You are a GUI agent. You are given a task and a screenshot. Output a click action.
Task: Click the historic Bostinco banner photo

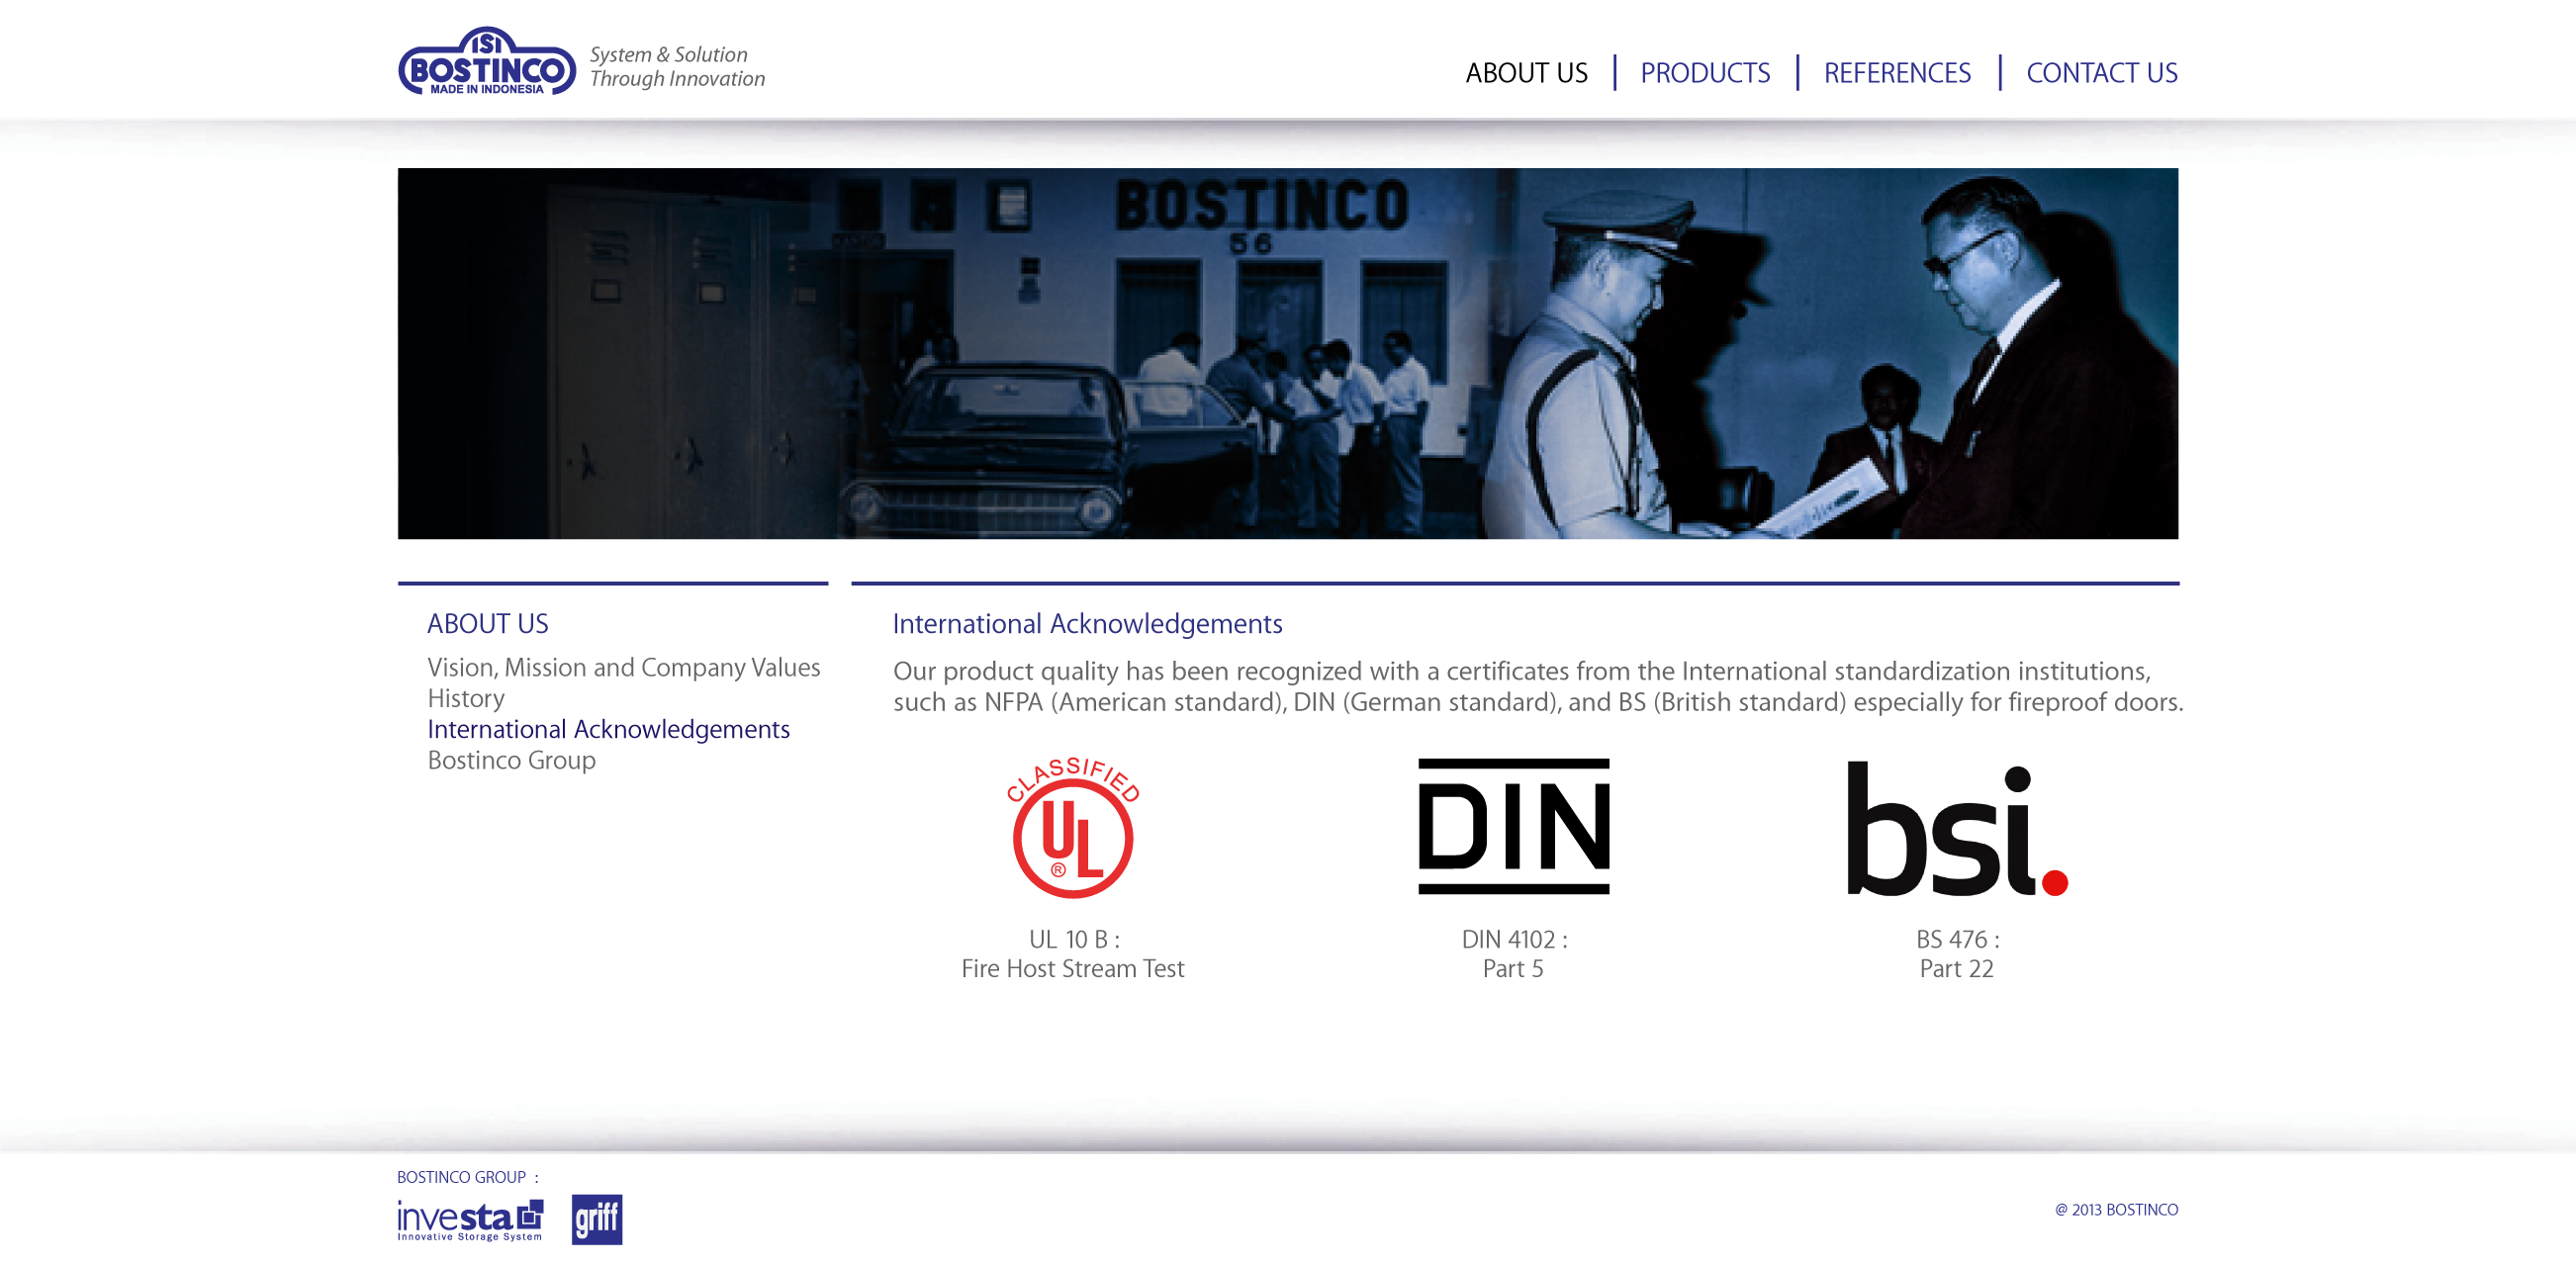point(1287,353)
